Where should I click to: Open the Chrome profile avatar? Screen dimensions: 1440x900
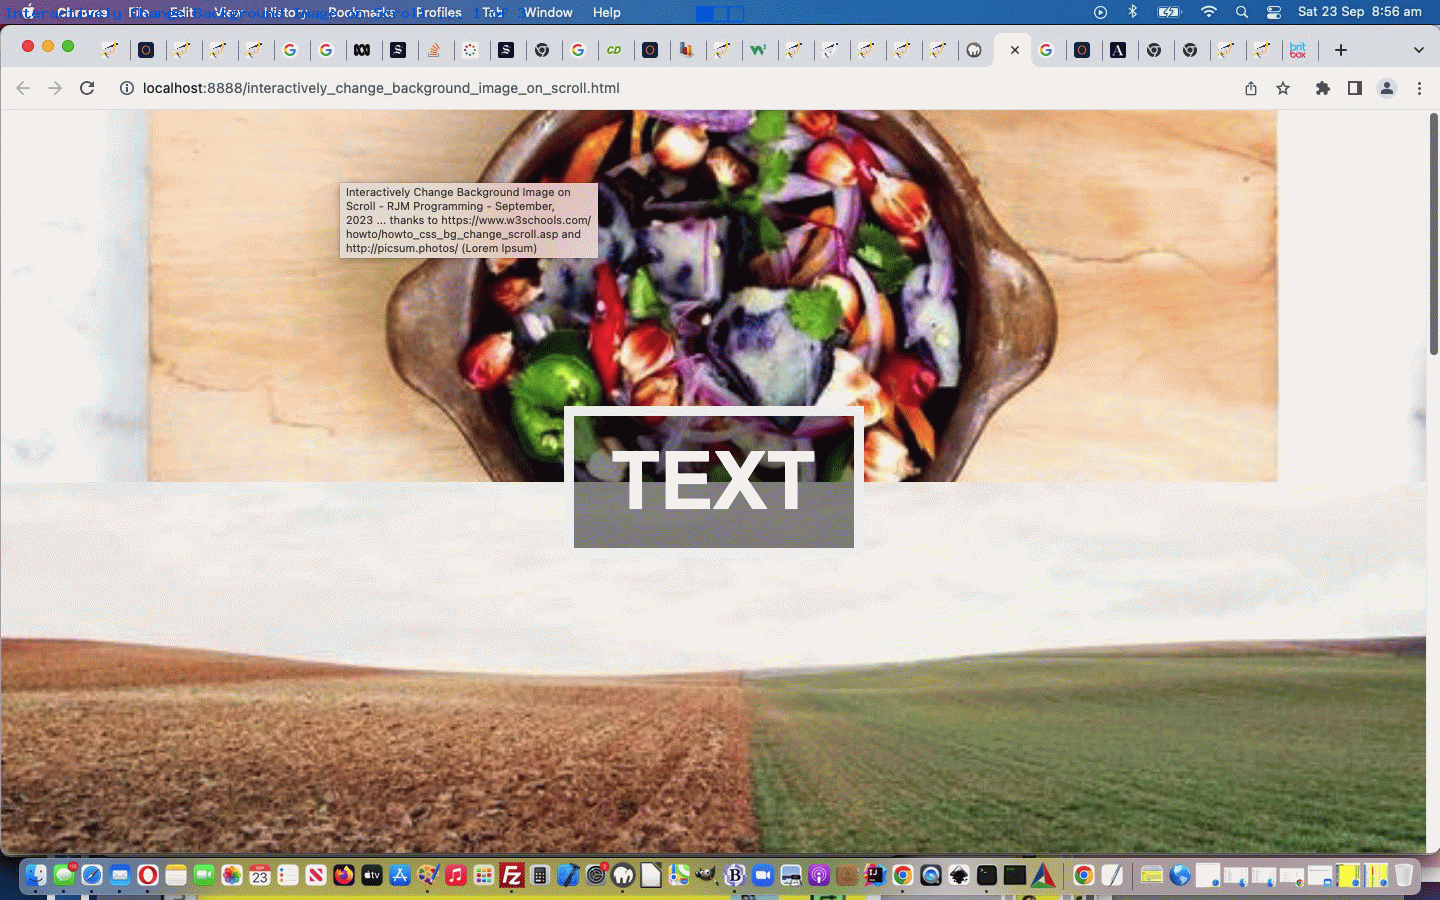[x=1386, y=88]
